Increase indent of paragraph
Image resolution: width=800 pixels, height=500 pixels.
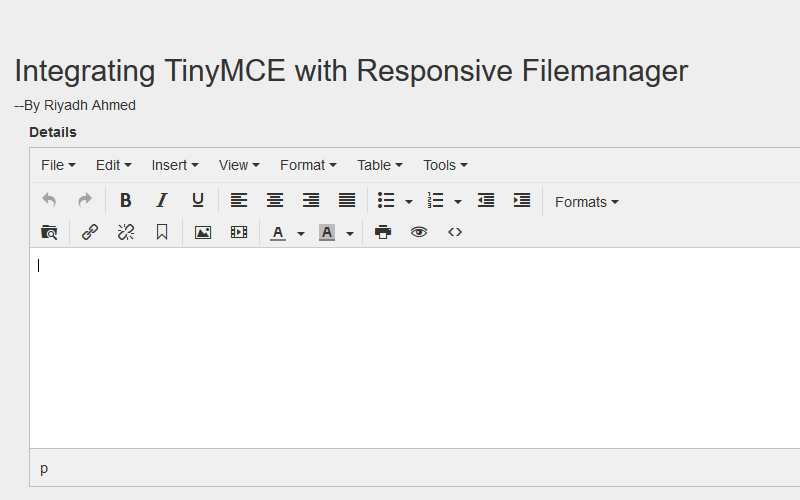click(x=522, y=201)
